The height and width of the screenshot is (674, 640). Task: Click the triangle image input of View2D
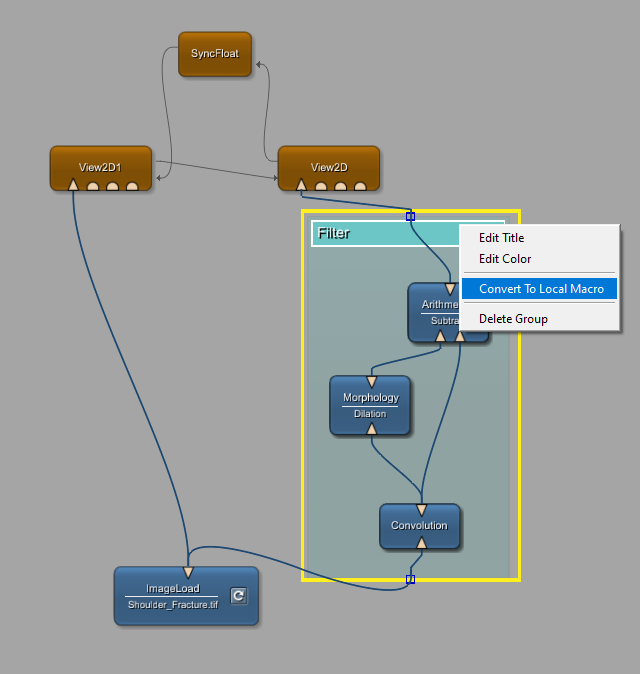coord(301,185)
